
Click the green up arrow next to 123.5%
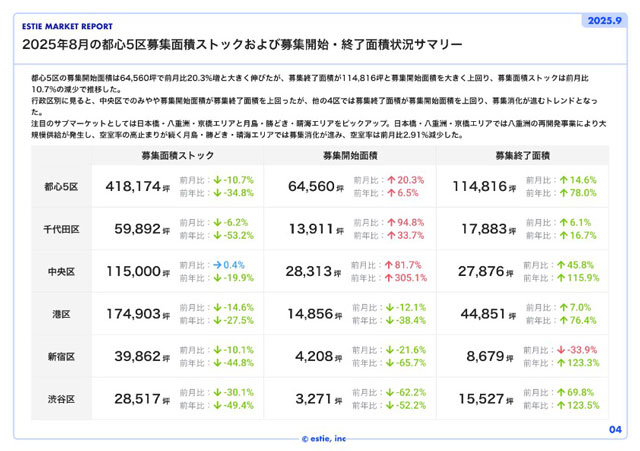point(561,406)
